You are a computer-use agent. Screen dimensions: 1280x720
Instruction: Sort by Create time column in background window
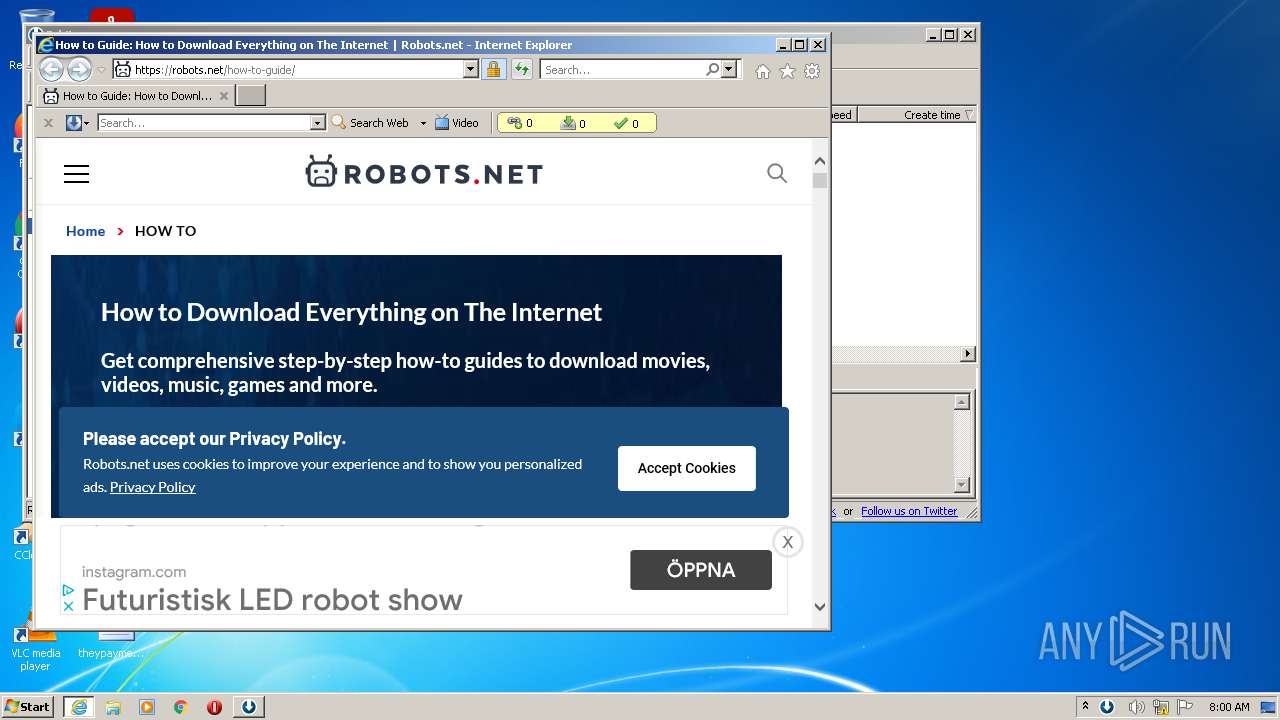(x=932, y=115)
